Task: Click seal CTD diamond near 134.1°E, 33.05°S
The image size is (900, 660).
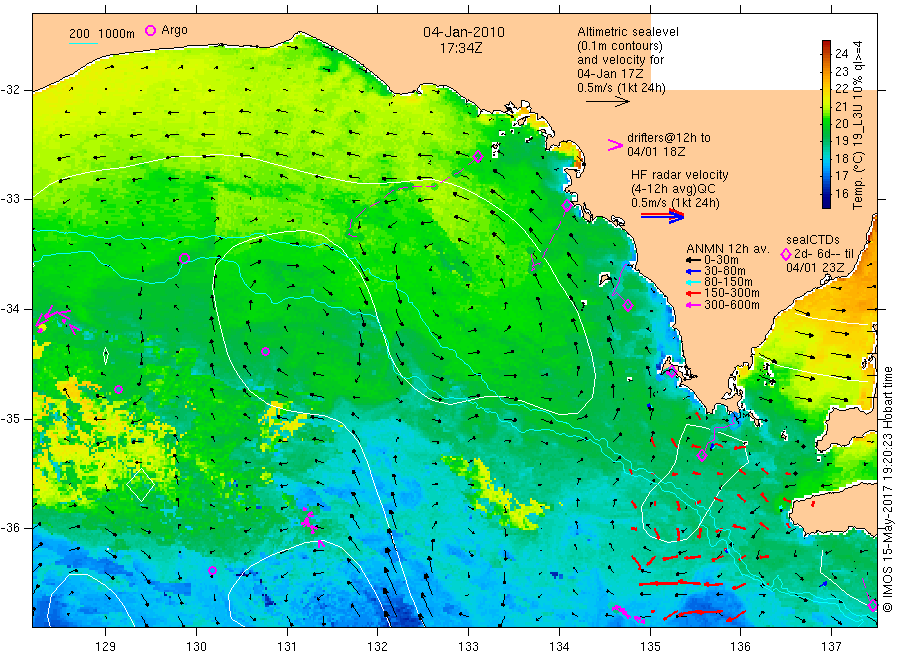Action: [567, 205]
